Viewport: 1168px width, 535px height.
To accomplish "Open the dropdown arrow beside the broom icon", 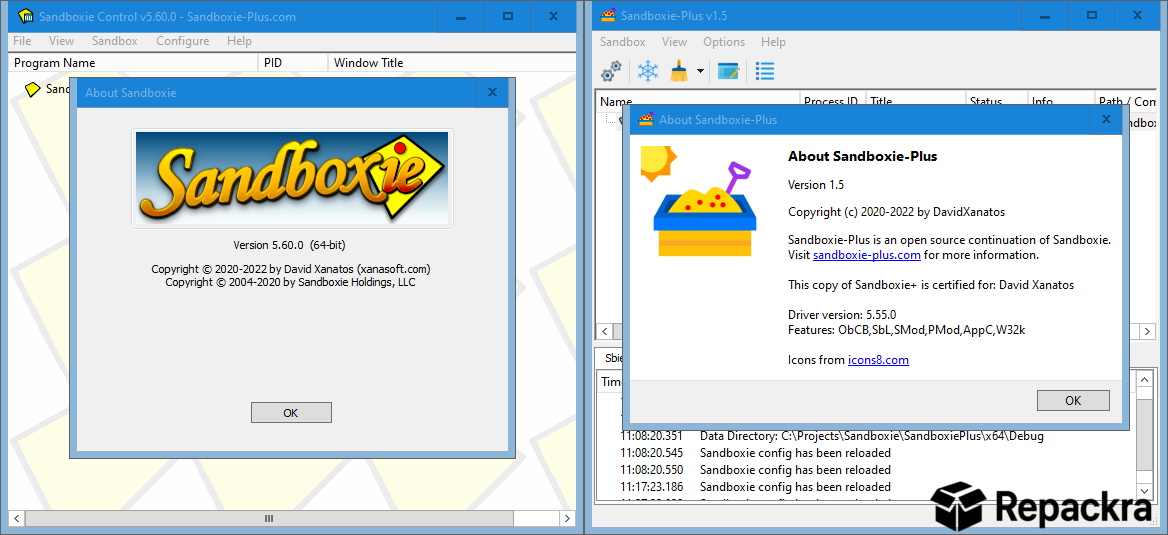I will point(699,72).
